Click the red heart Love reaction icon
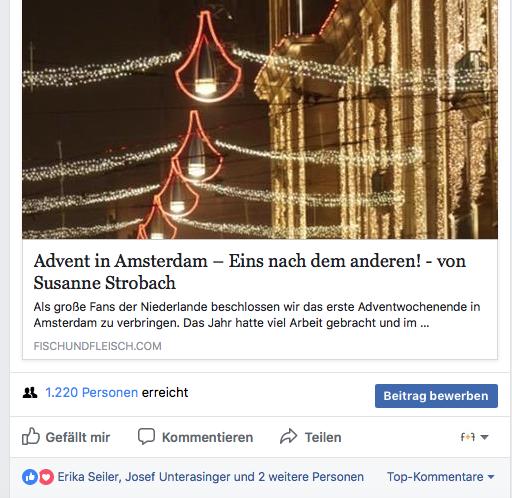The width and height of the screenshot is (512, 498). [46, 477]
